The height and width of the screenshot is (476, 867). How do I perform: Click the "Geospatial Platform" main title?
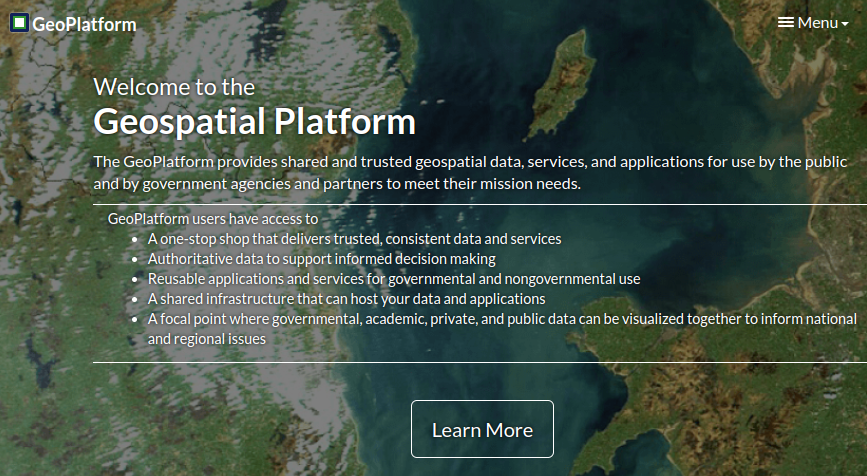point(254,122)
